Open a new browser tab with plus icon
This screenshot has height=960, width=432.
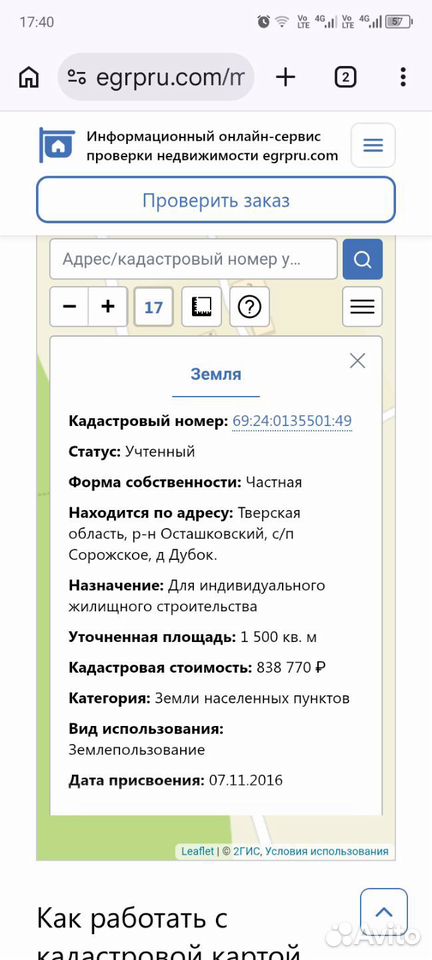pos(285,77)
